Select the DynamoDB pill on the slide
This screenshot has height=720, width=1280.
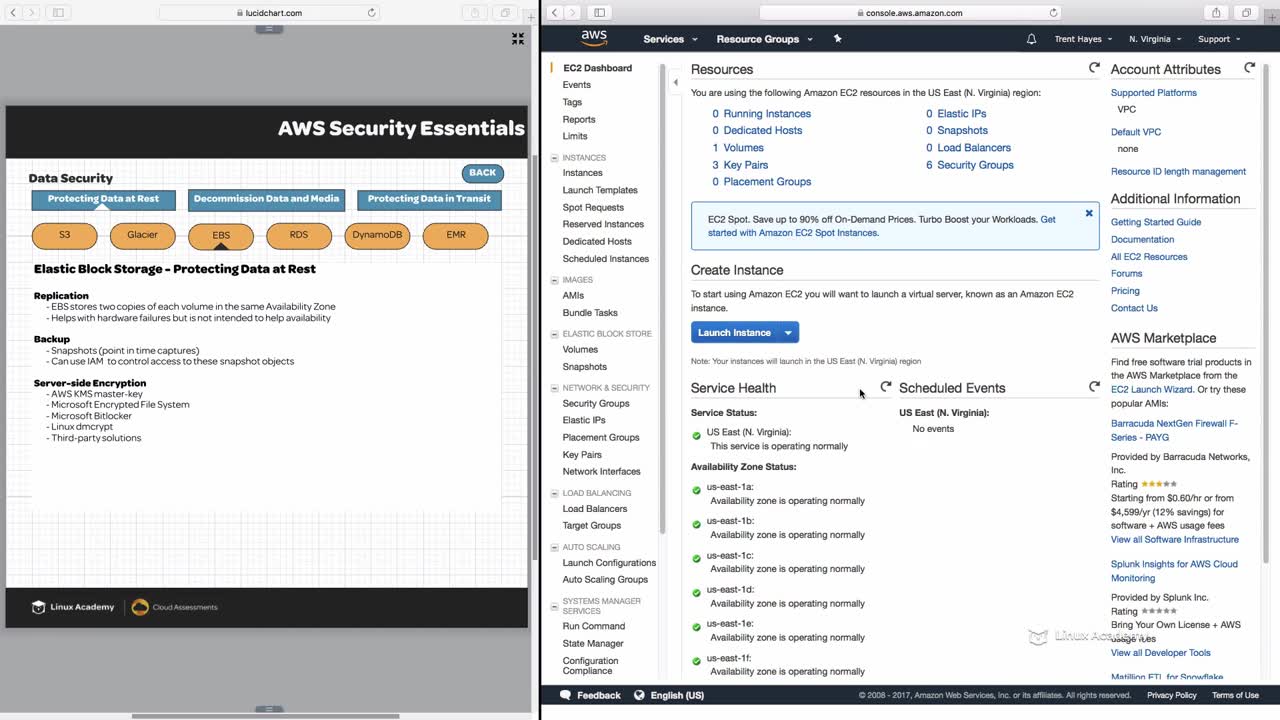(x=377, y=235)
